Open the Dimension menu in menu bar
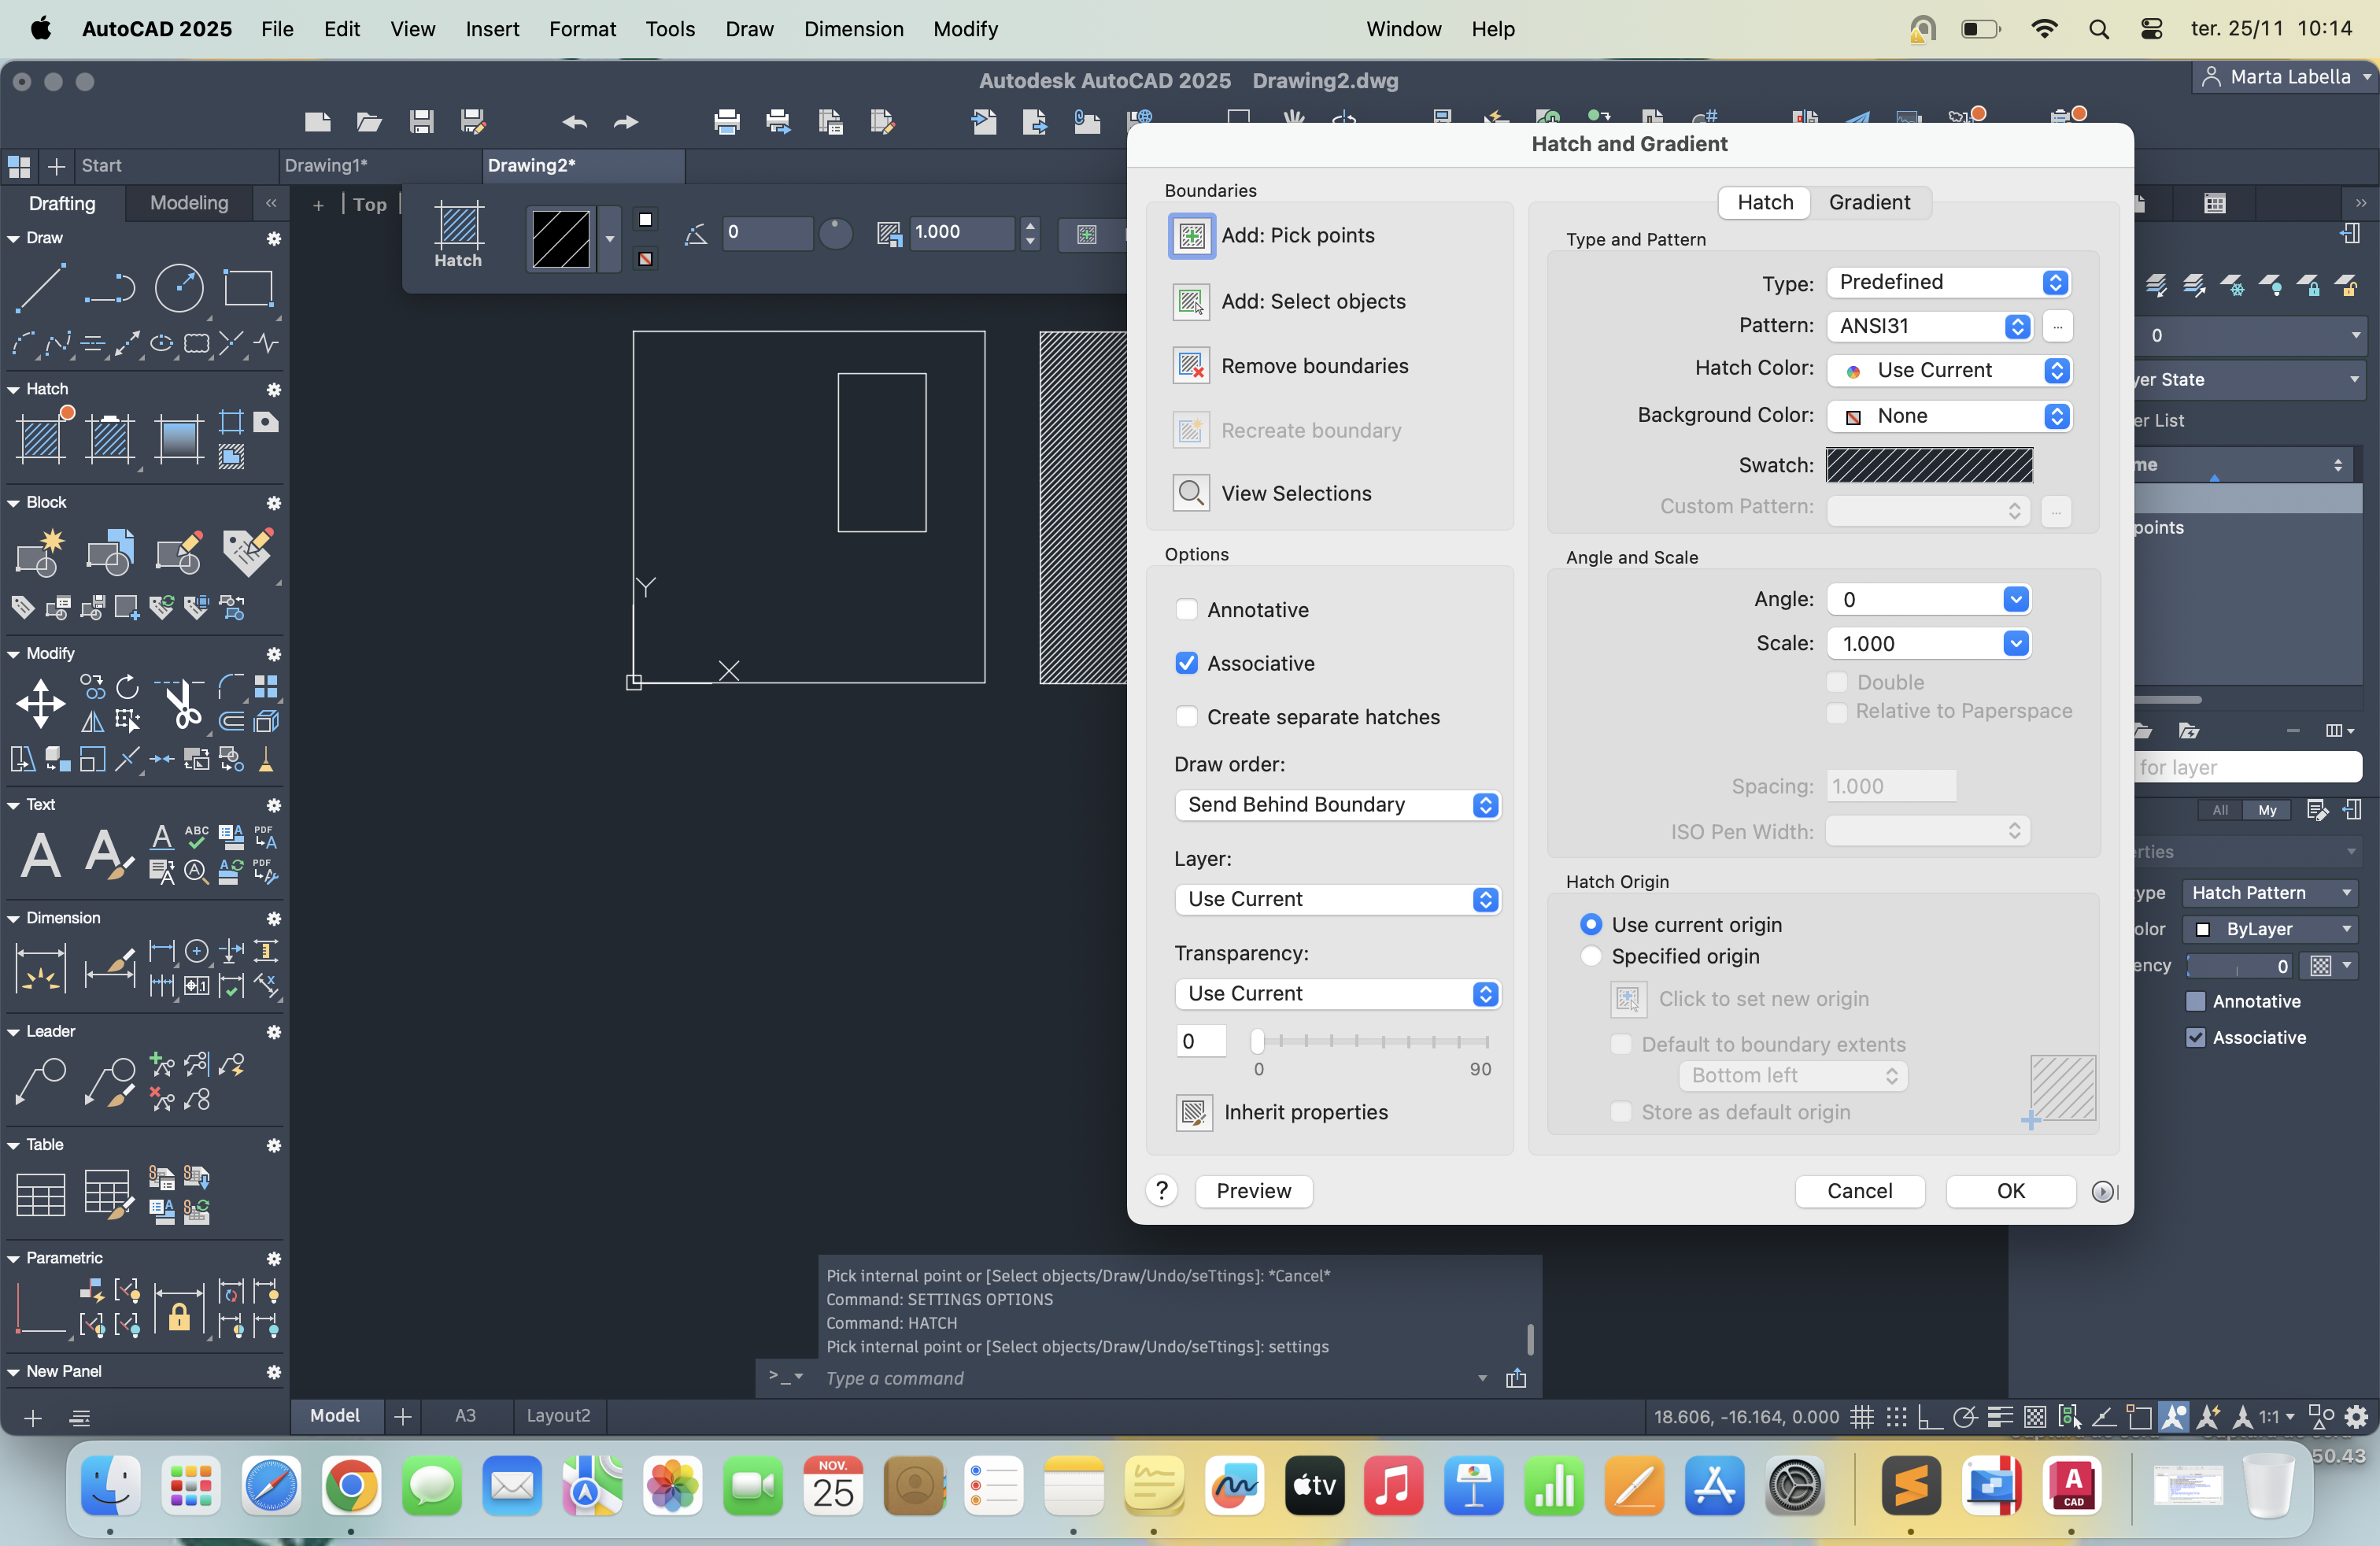This screenshot has height=1546, width=2380. 853,29
